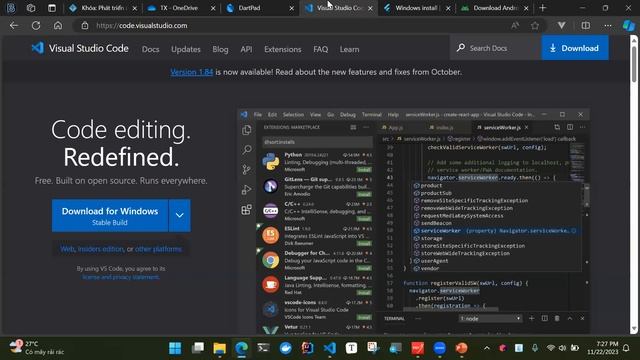Open the Snipping Tool taskbar icon
Screen dimensions: 640x360
[x=373, y=348]
